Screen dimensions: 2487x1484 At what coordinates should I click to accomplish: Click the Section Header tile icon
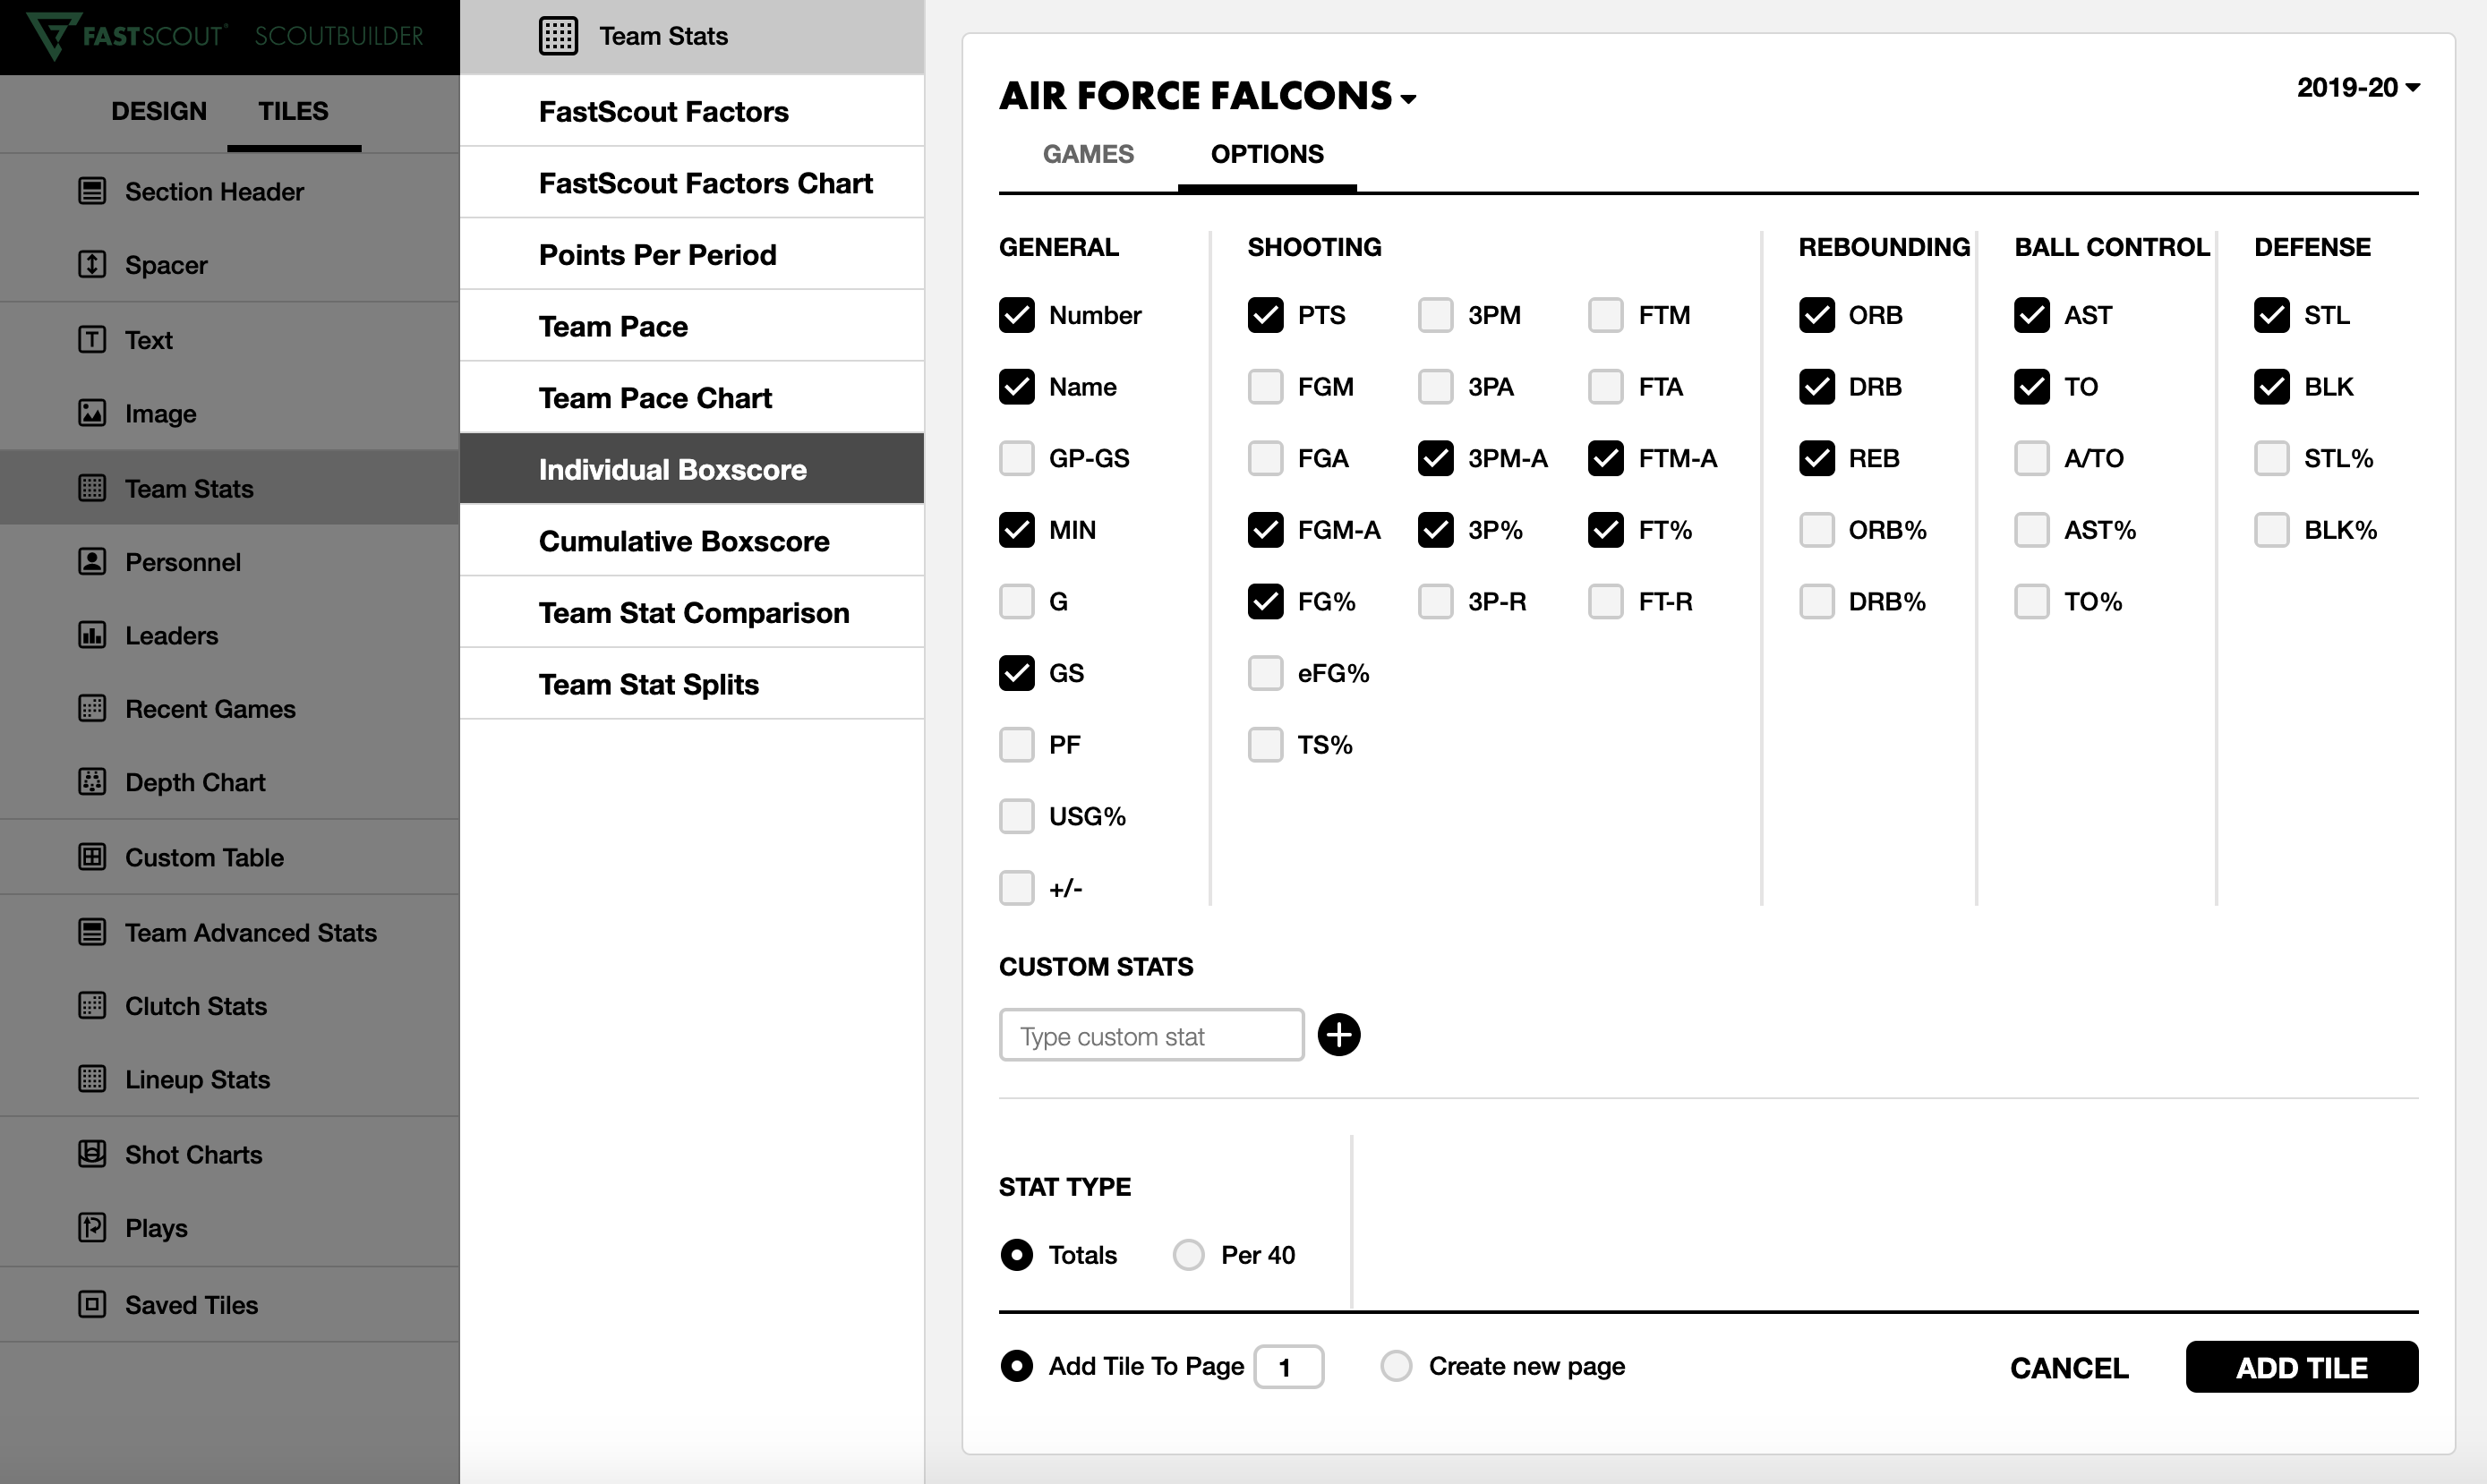coord(92,191)
